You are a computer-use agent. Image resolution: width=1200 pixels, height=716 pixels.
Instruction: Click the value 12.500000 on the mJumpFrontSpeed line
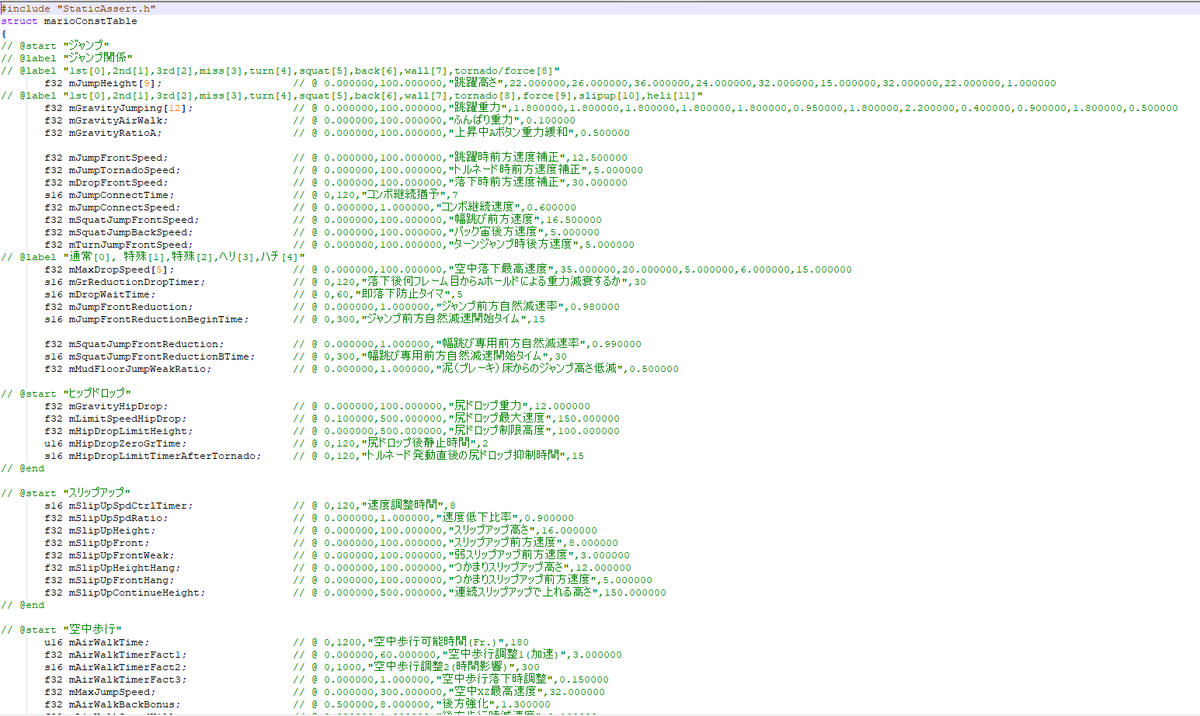click(599, 157)
